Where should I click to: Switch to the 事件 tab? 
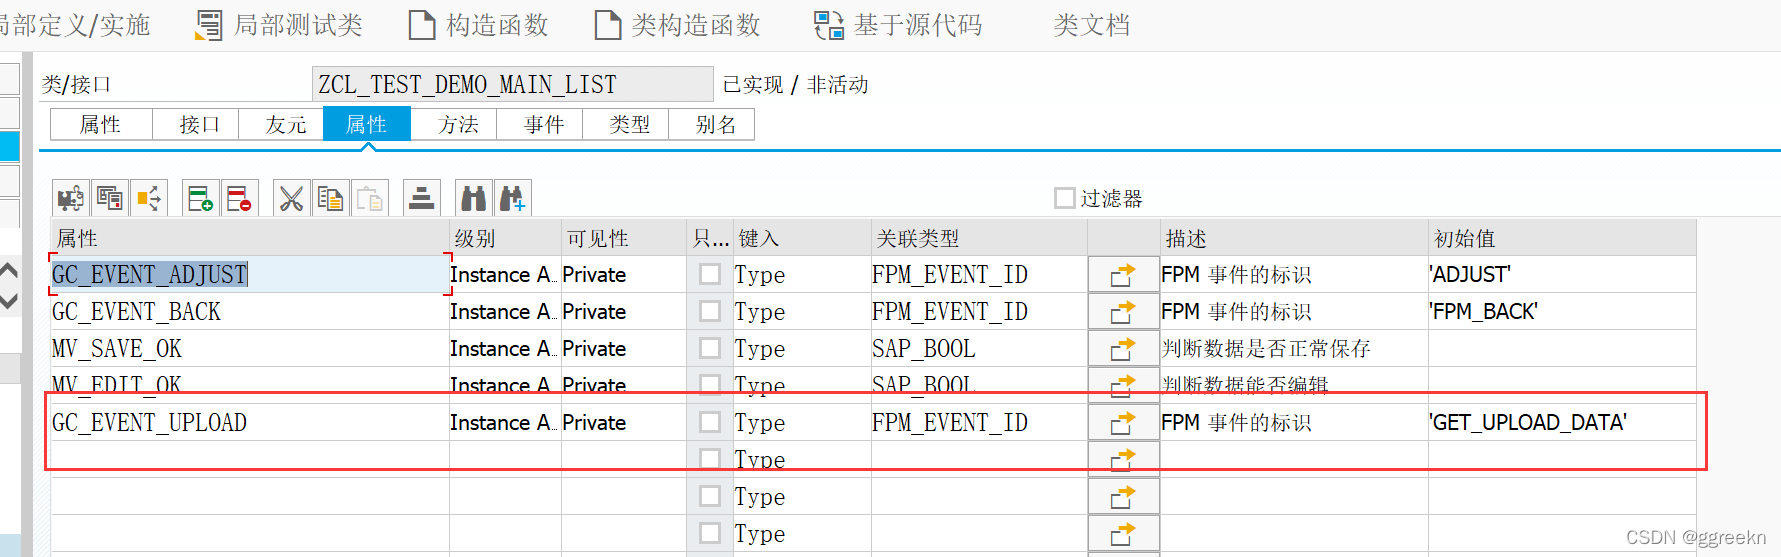pyautogui.click(x=541, y=124)
